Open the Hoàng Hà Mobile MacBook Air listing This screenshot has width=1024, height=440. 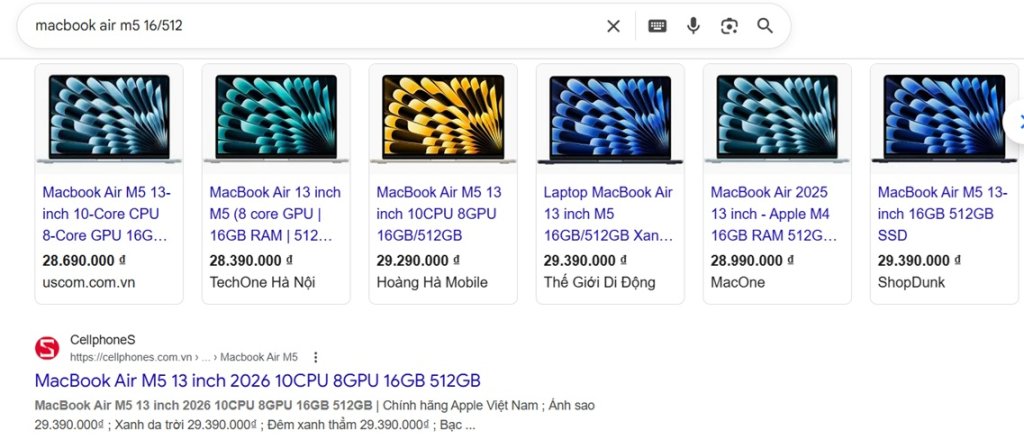coord(439,213)
